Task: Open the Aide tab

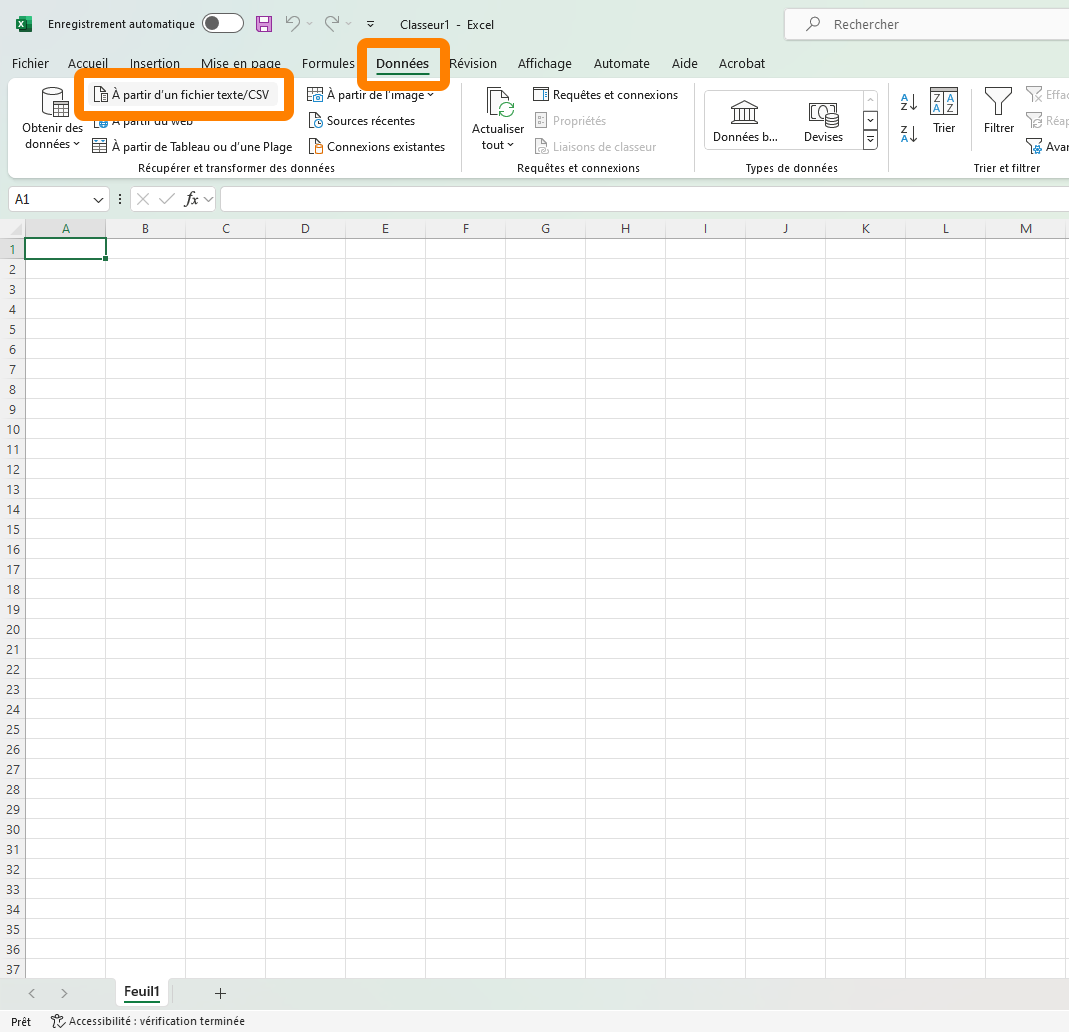Action: (x=684, y=63)
